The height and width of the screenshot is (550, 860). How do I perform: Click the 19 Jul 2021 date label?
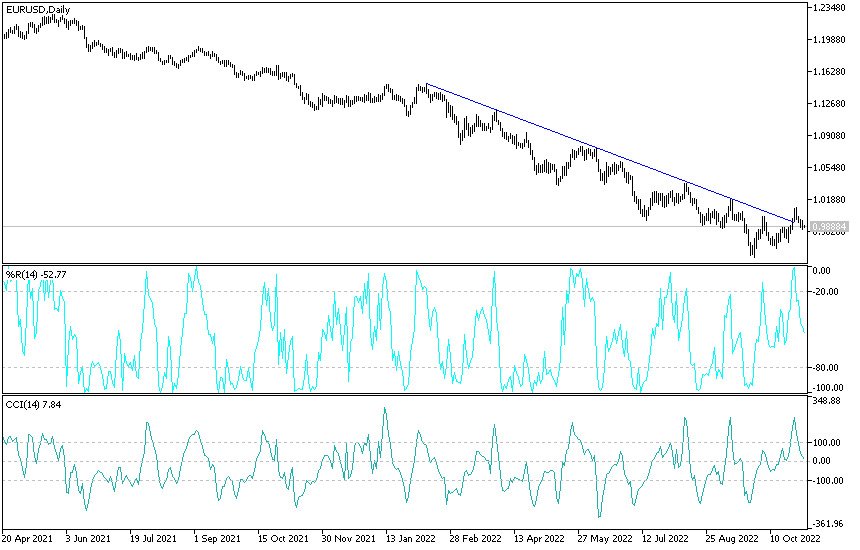click(153, 538)
